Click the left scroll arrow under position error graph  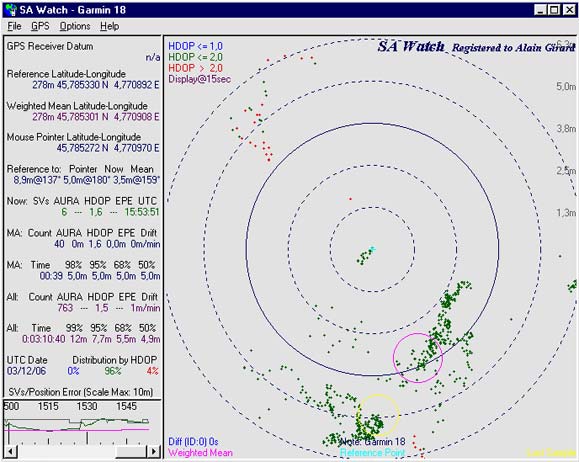click(10, 451)
